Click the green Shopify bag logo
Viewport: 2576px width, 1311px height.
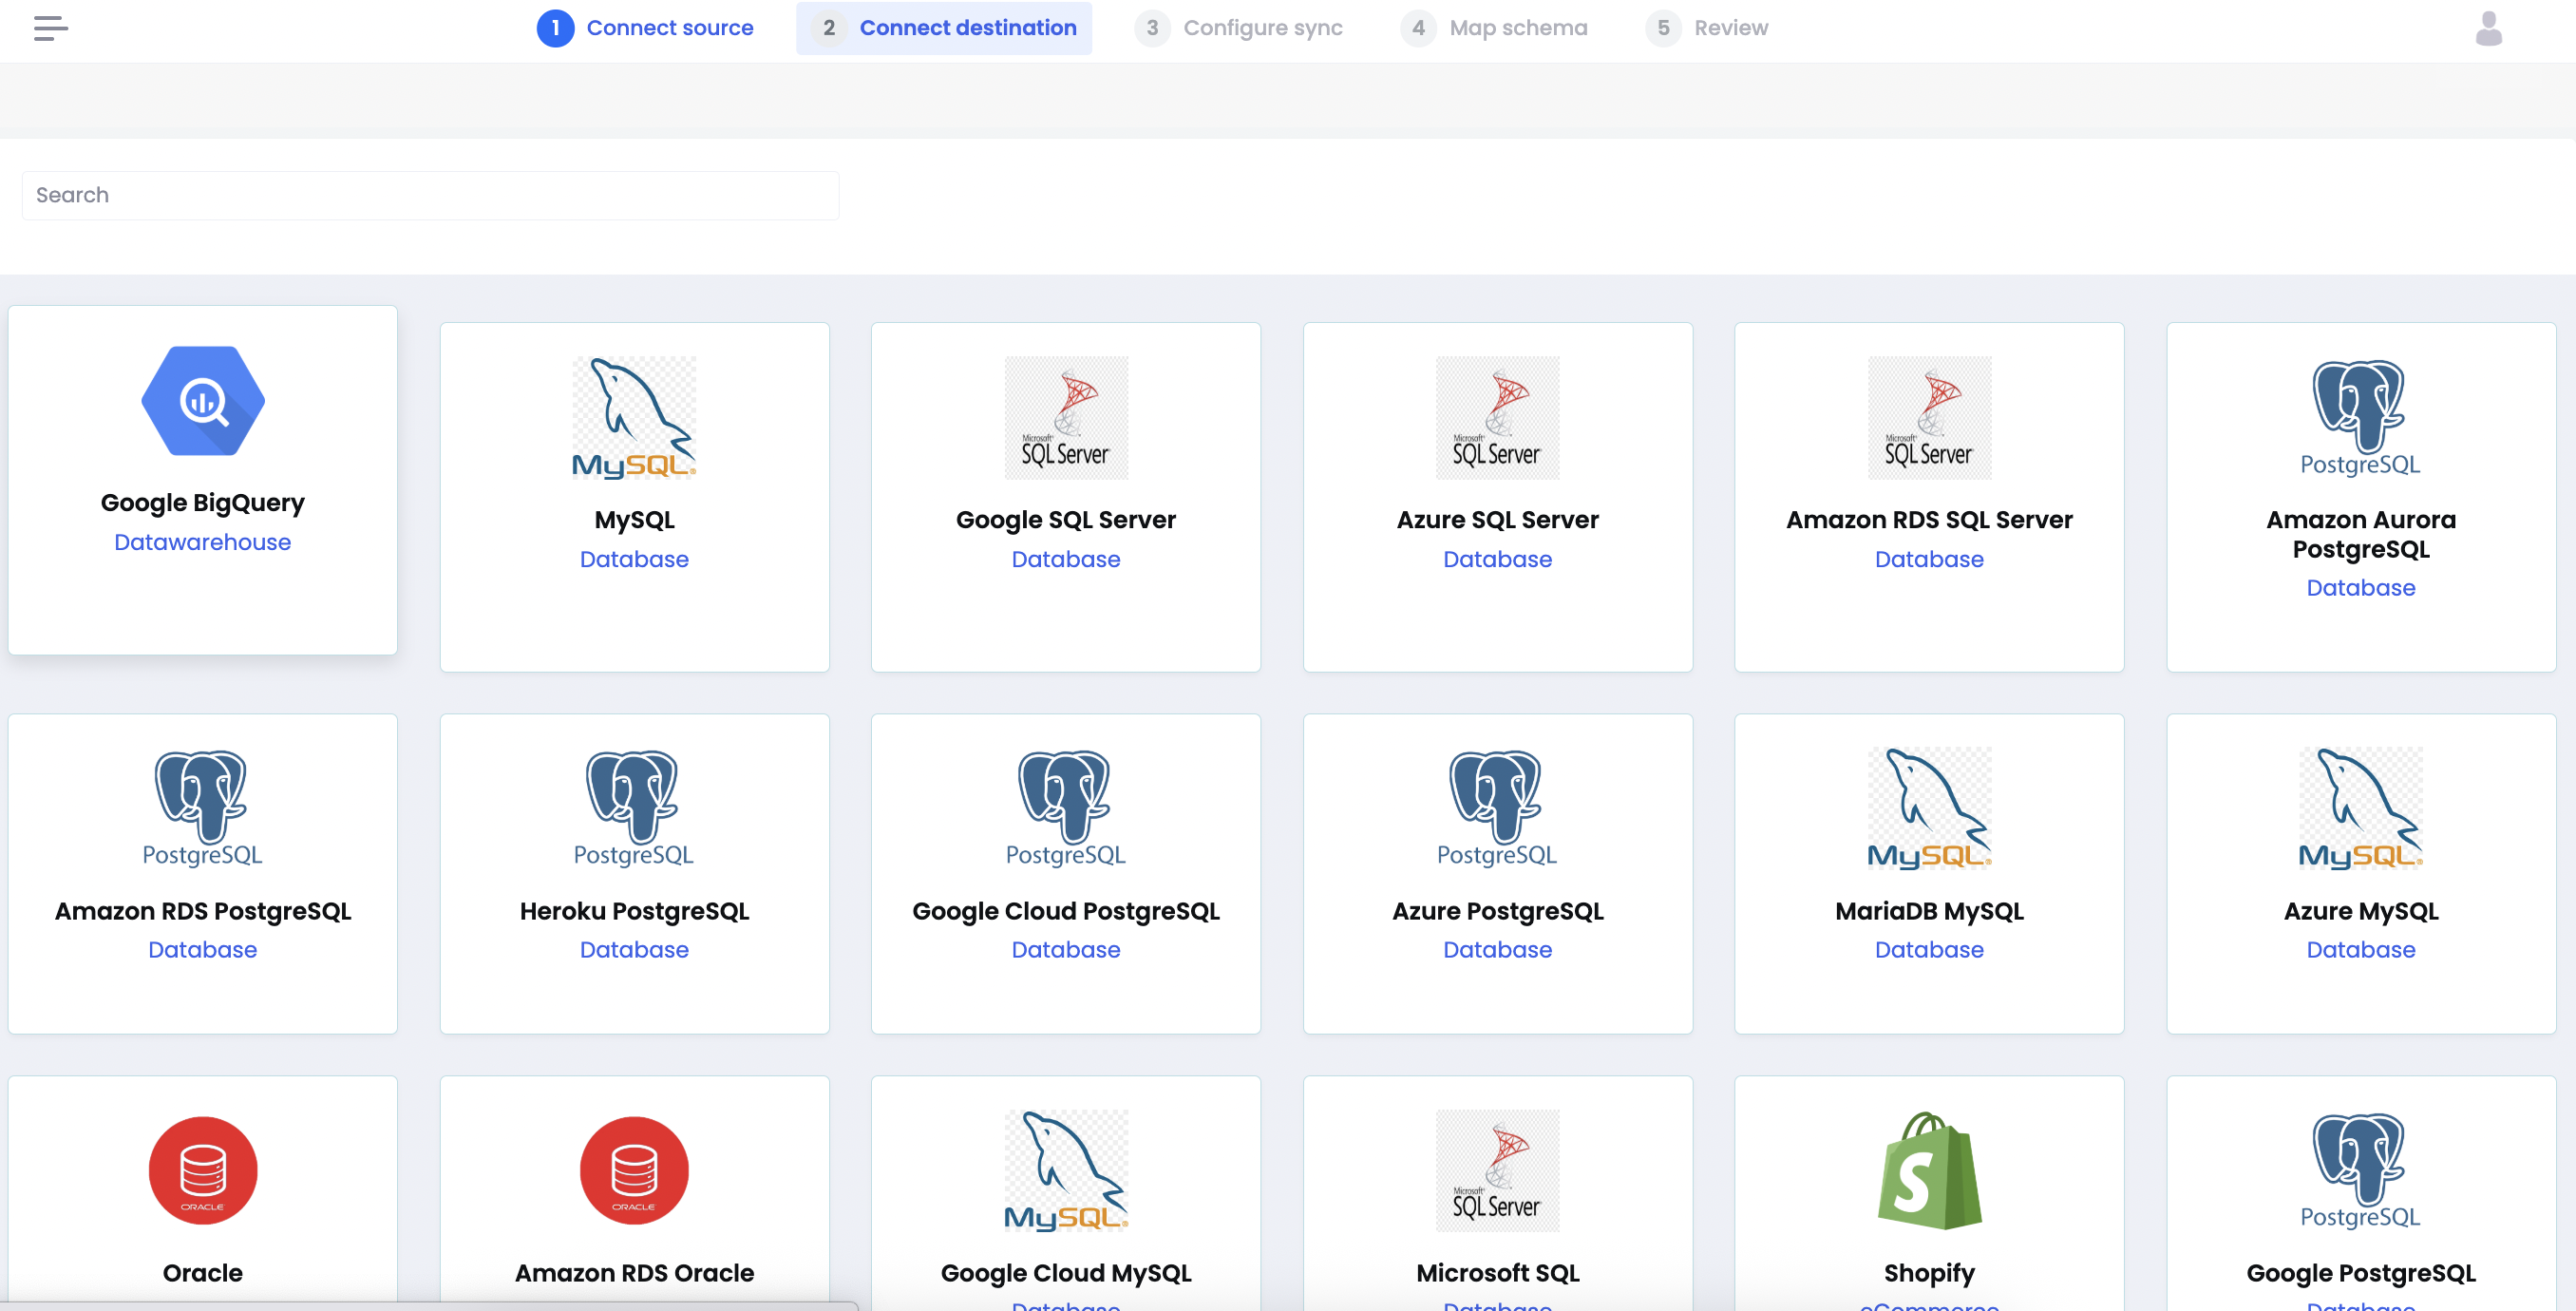click(x=1929, y=1170)
